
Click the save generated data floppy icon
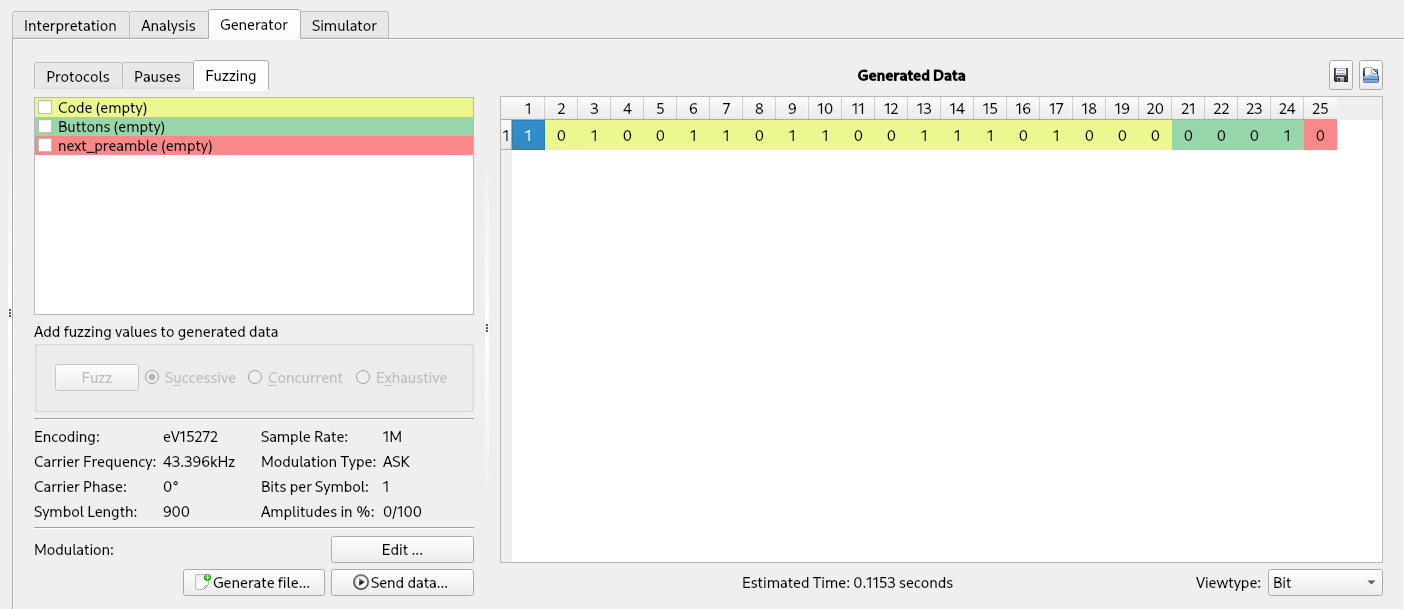coord(1340,75)
